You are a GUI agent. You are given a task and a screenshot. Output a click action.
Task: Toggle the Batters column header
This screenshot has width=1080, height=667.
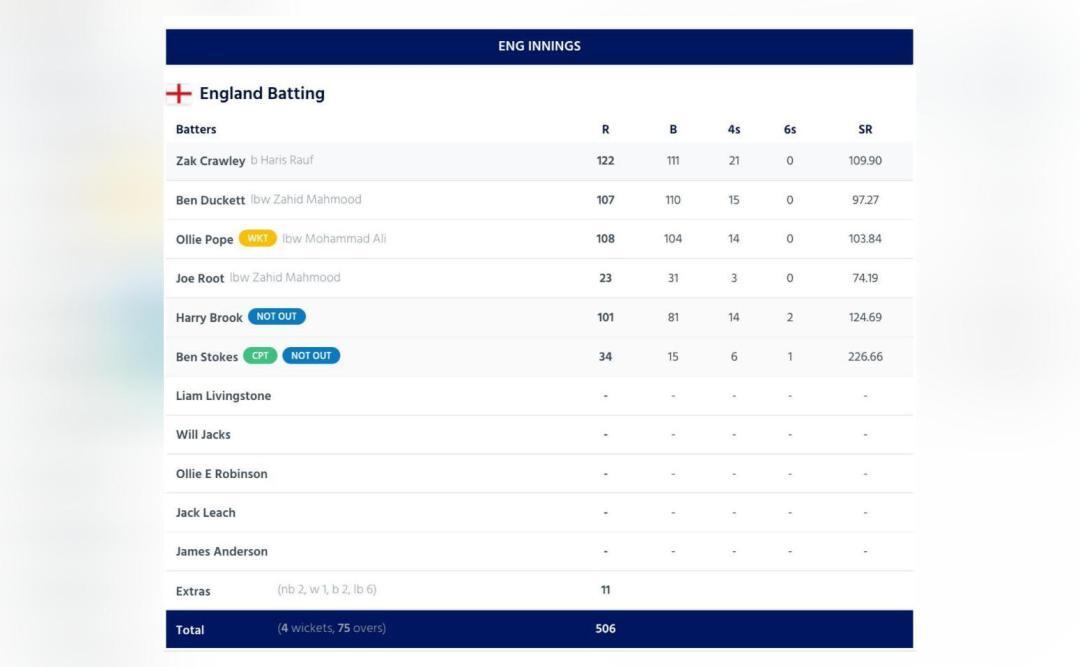coord(196,129)
